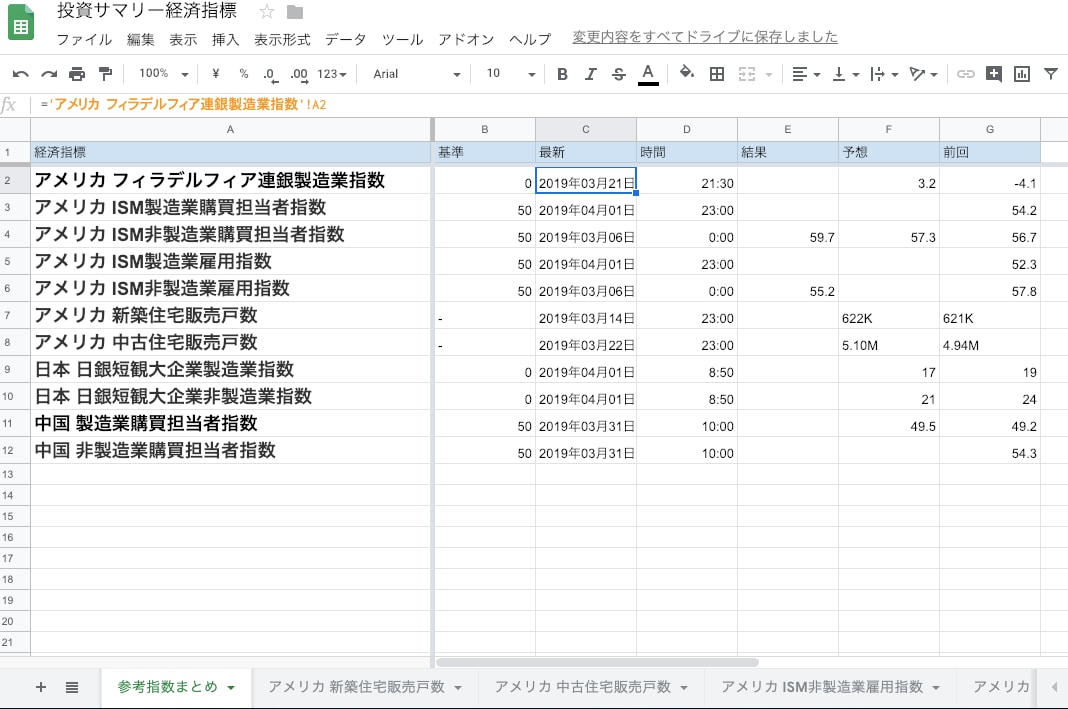Add a new sheet with plus button
This screenshot has width=1068, height=709.
click(41, 687)
